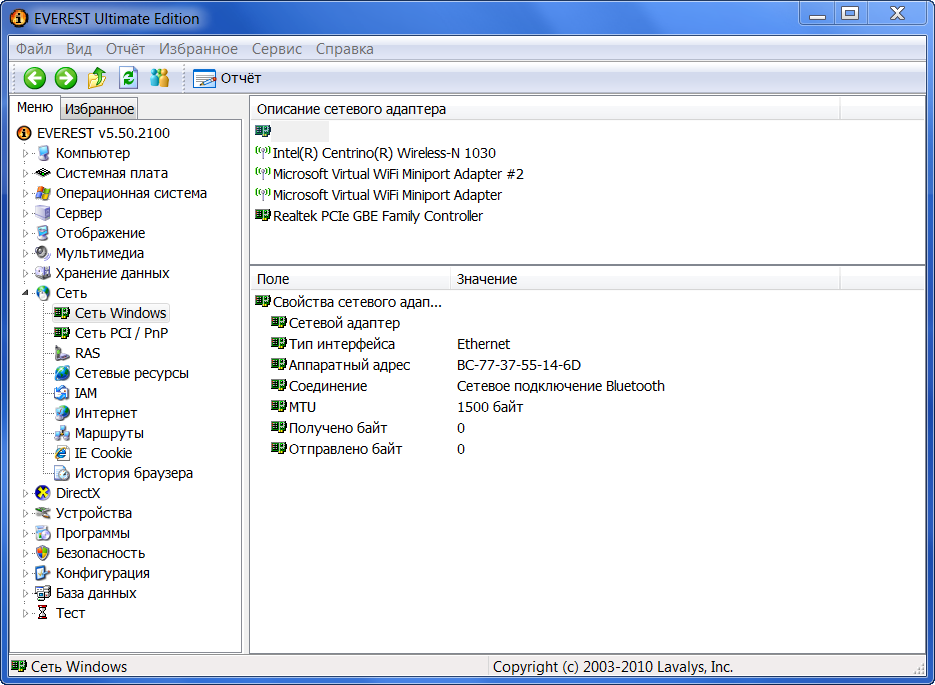Open the Сервис menu

[x=277, y=49]
